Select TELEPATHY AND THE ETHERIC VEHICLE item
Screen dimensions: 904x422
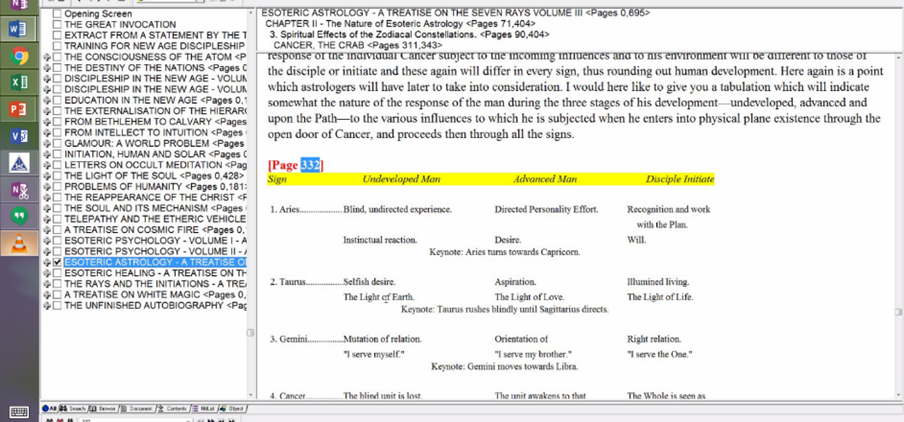pyautogui.click(x=156, y=218)
